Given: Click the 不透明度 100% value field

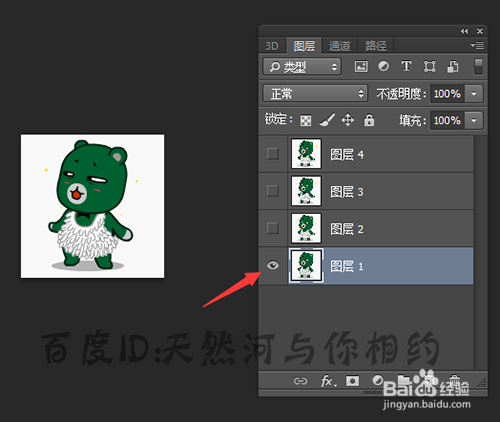Looking at the screenshot, I should 447,94.
